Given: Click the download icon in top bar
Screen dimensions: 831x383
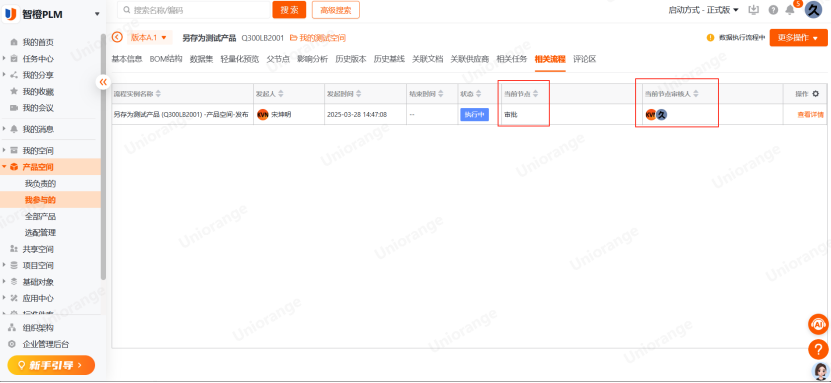Looking at the screenshot, I should tap(754, 10).
